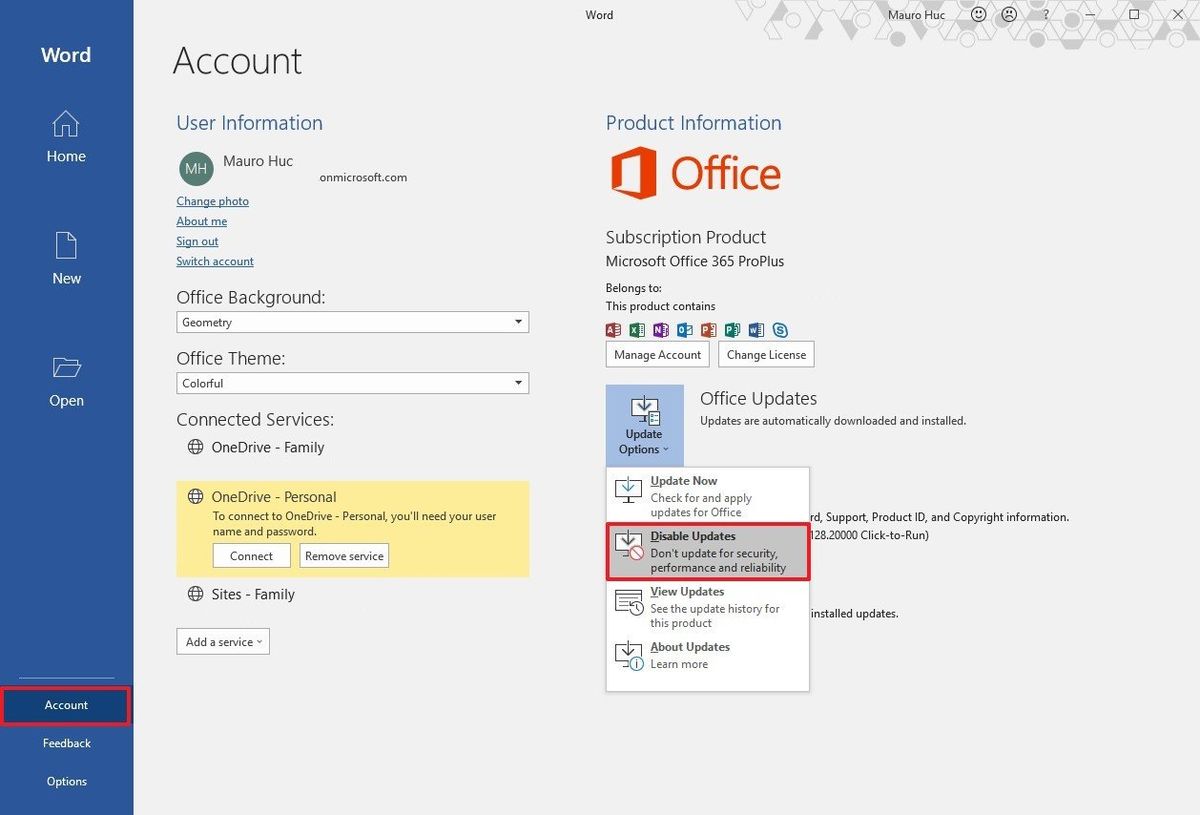Expand the 'Add a service' menu

pos(222,641)
